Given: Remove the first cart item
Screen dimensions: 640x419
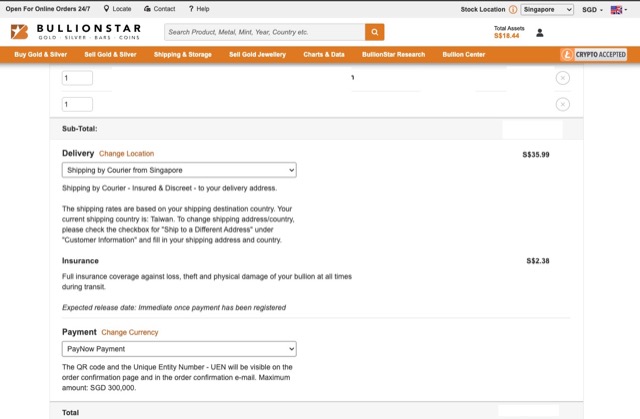Looking at the screenshot, I should pos(562,78).
